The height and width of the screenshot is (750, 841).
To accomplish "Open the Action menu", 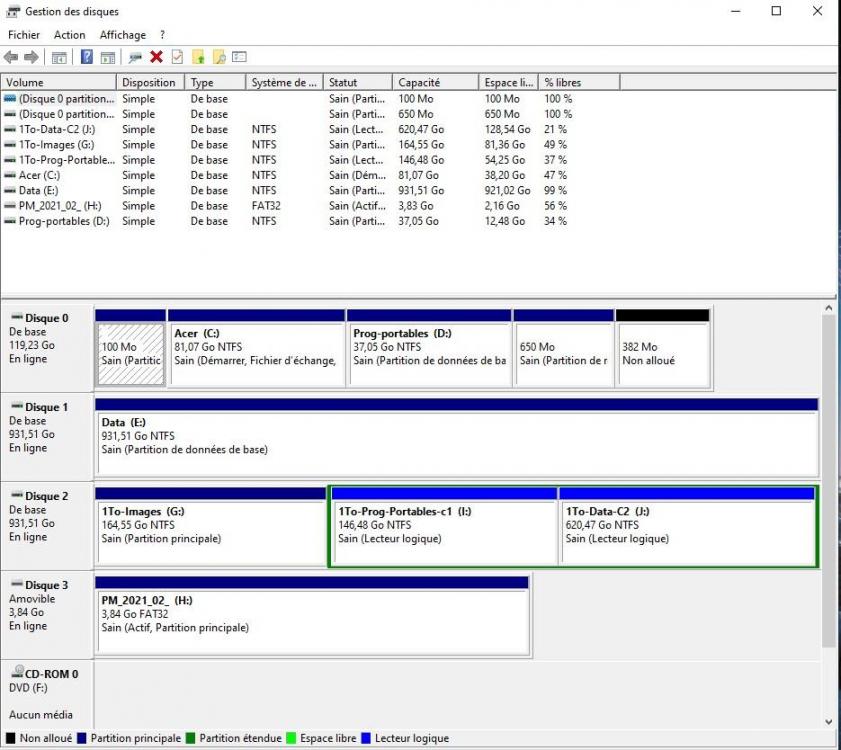I will tap(70, 35).
